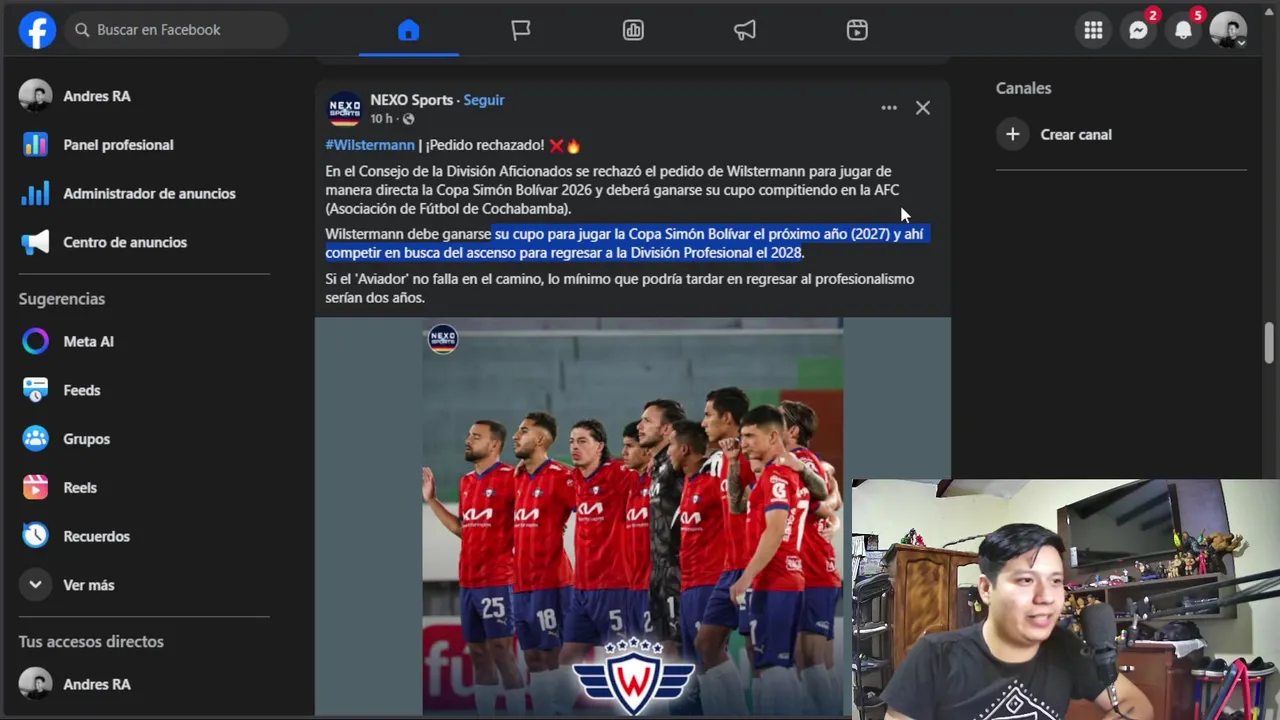Screen dimensions: 1280x720
Task: Click the Buscar en Facebook search field
Action: click(177, 30)
